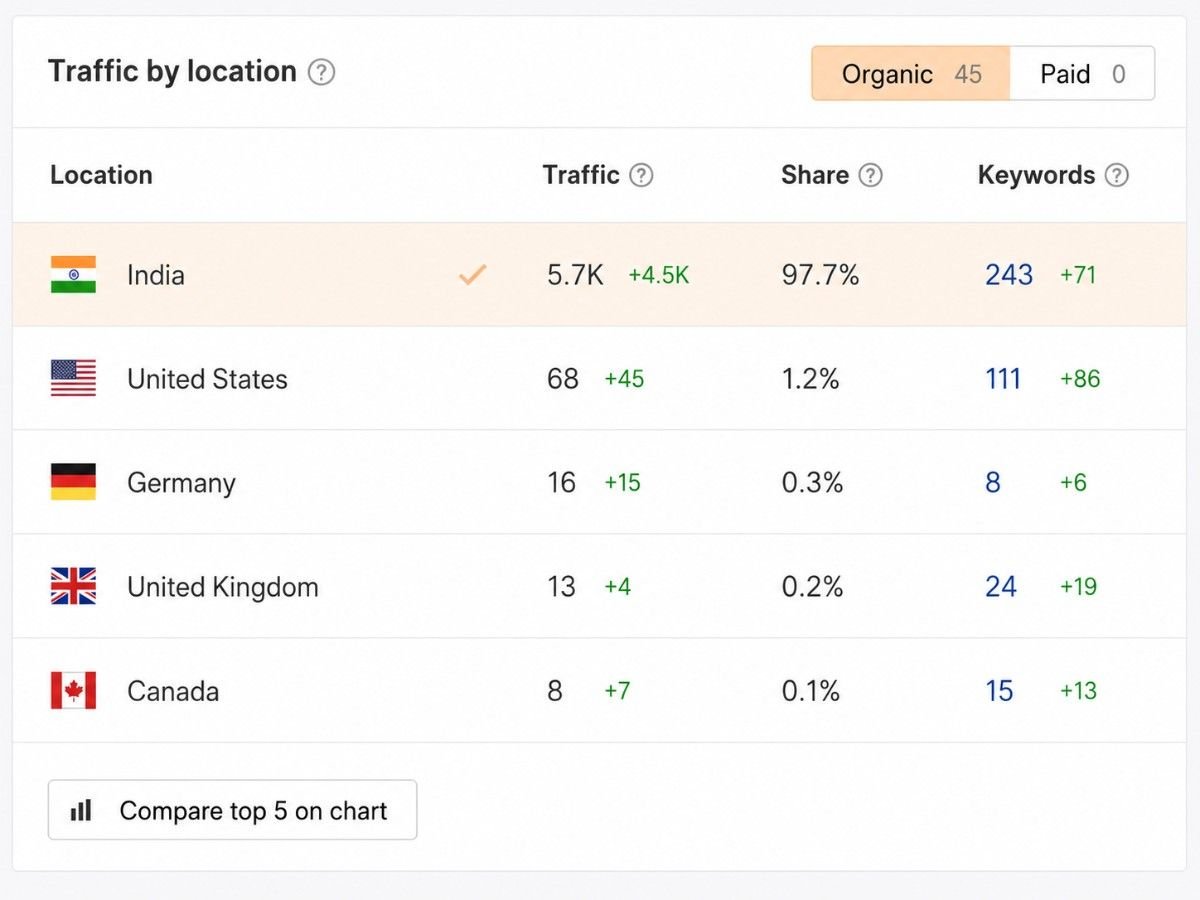Open help icon next to Share column
The width and height of the screenshot is (1200, 900).
coord(871,175)
